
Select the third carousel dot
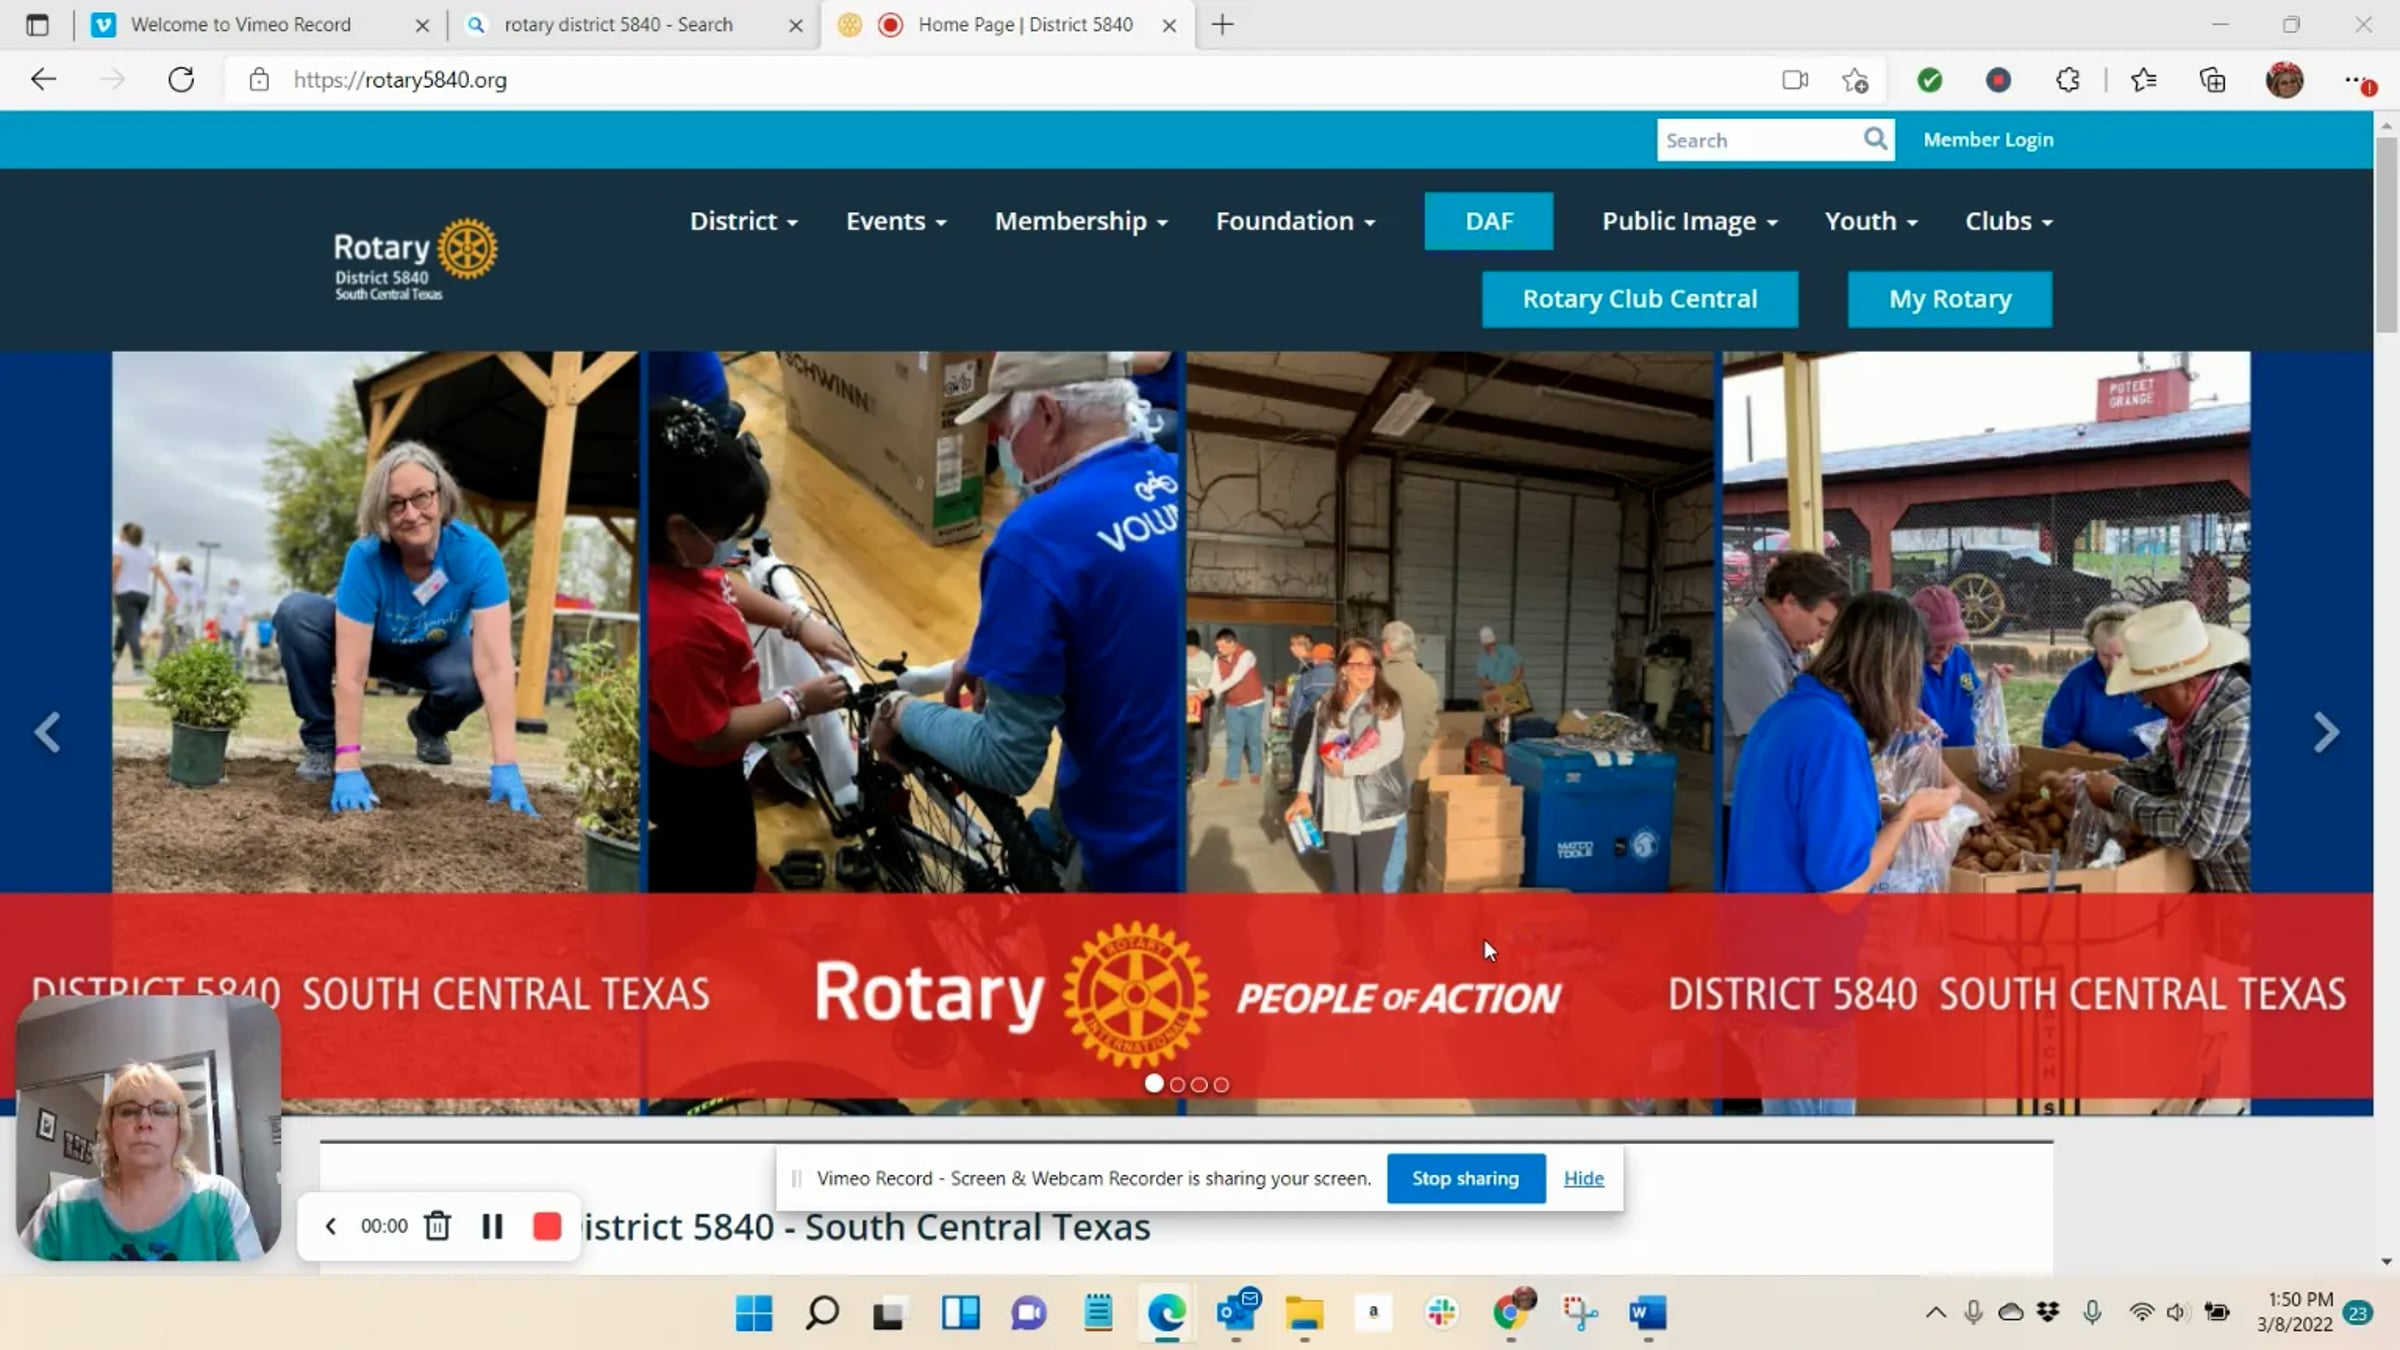(x=1199, y=1085)
